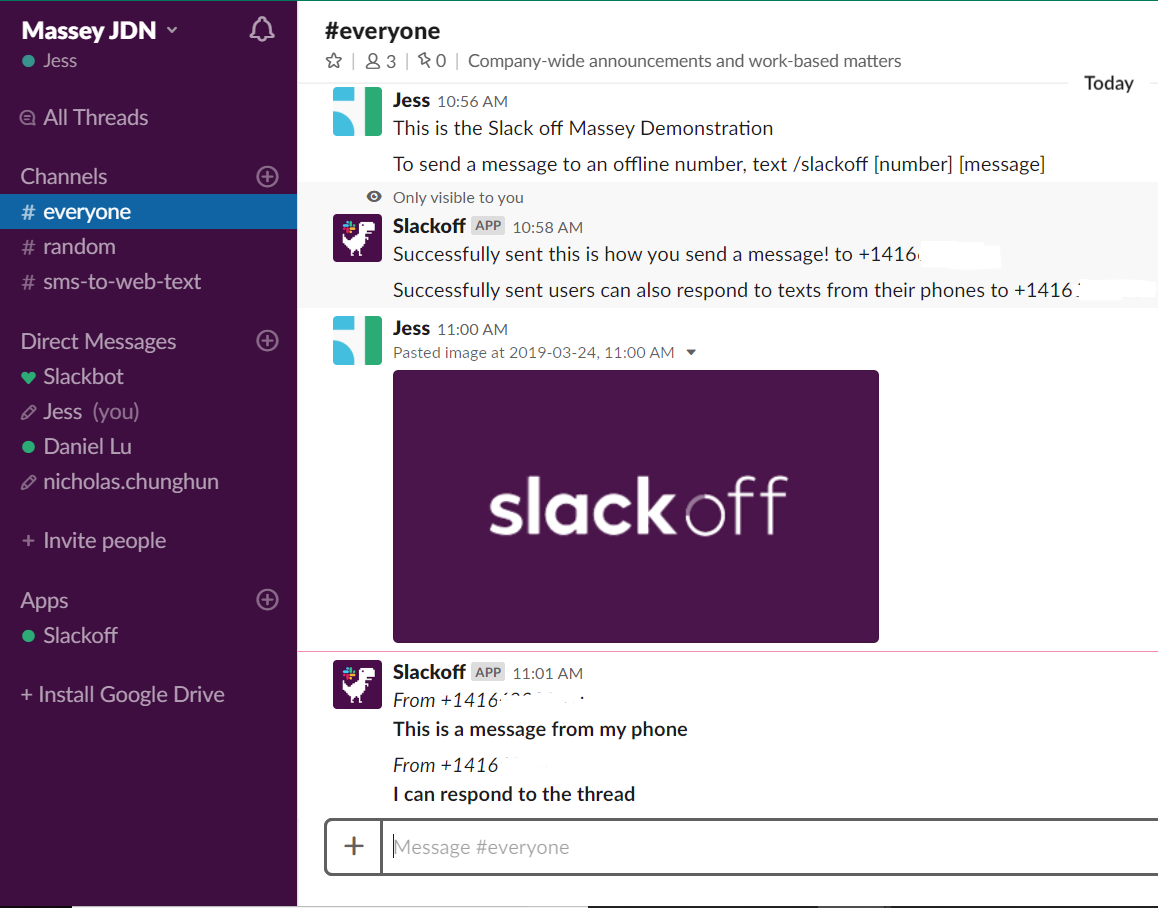
Task: Open Slackoff dinosaur avatar at 10:58 AM
Action: tap(357, 238)
